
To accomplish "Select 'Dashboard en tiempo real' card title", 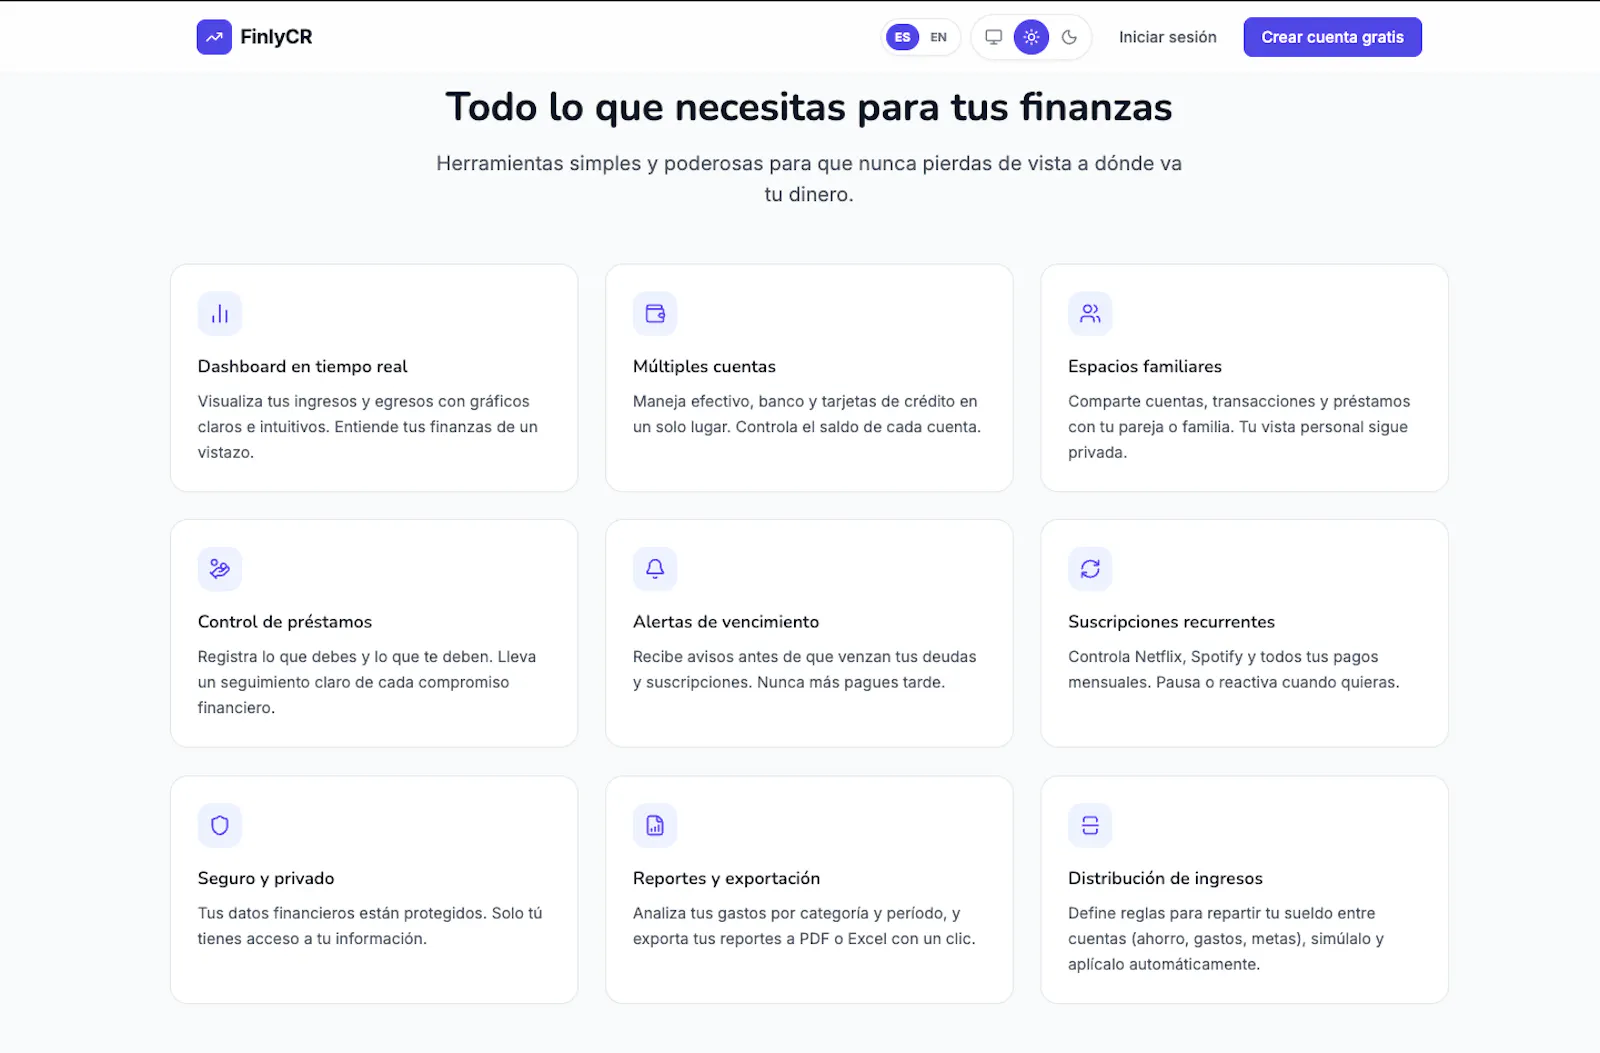I will 302,366.
